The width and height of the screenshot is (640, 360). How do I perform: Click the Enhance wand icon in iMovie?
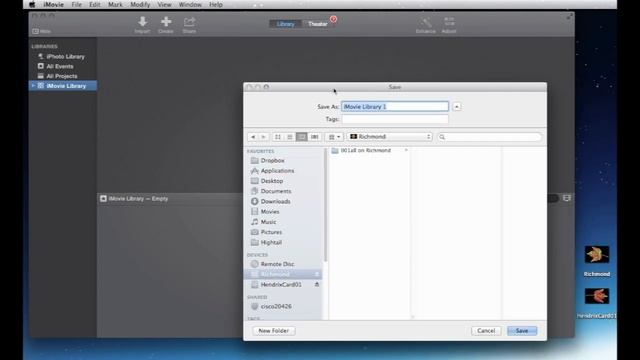click(x=425, y=25)
